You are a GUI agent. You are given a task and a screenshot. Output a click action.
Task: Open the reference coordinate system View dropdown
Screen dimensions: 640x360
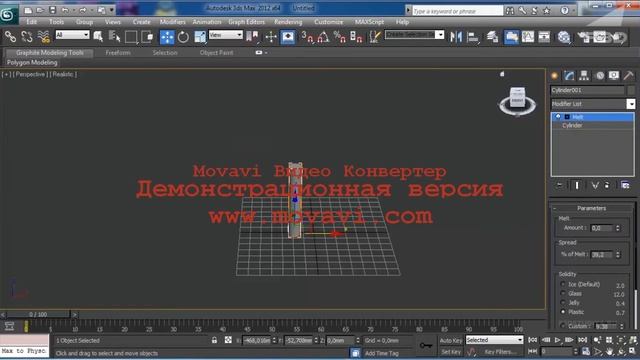click(226, 35)
